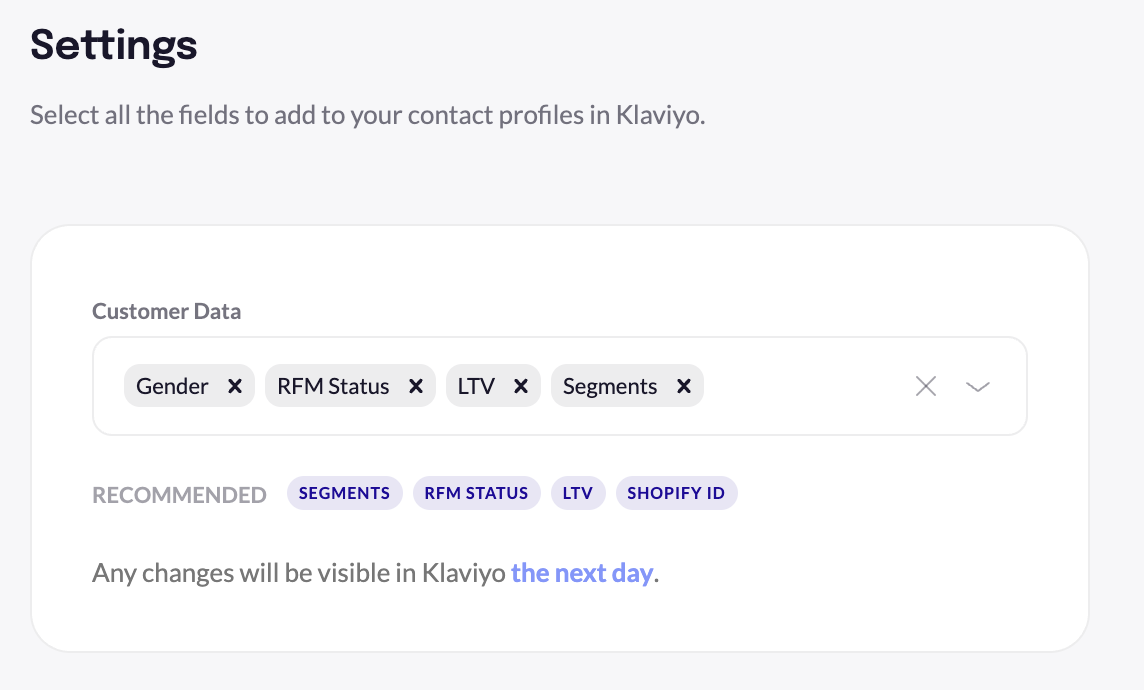This screenshot has width=1144, height=690.
Task: Open the "the next day" link
Action: pos(582,572)
